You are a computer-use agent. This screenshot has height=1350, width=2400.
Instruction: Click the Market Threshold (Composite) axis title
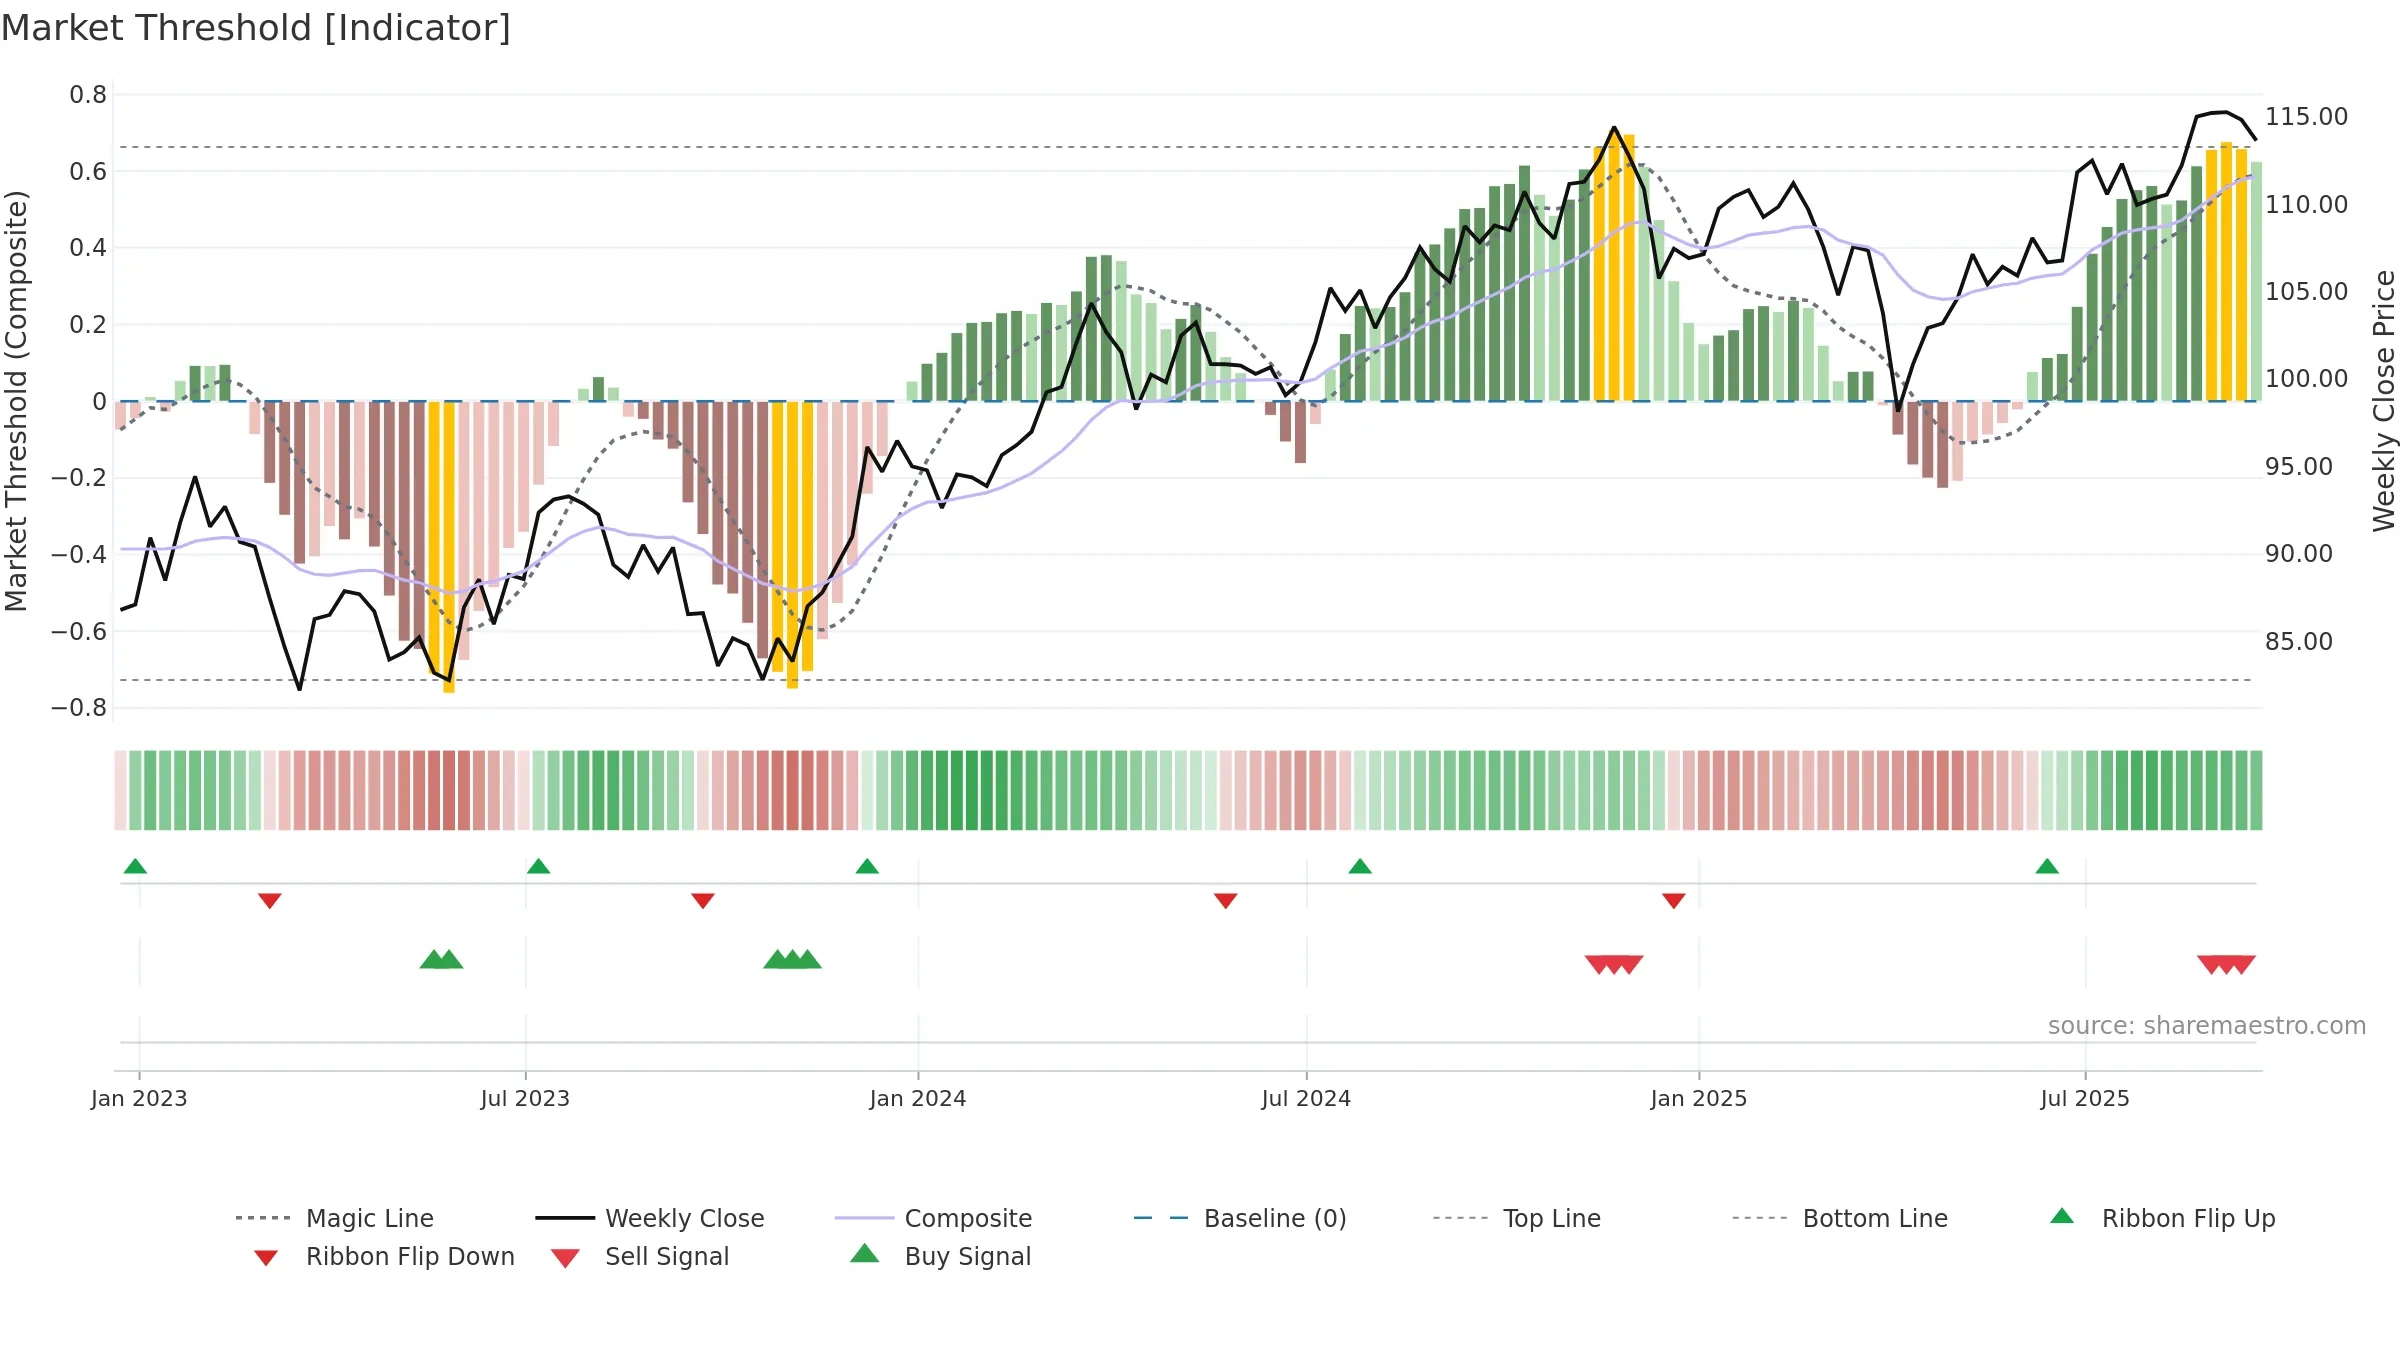pyautogui.click(x=16, y=401)
